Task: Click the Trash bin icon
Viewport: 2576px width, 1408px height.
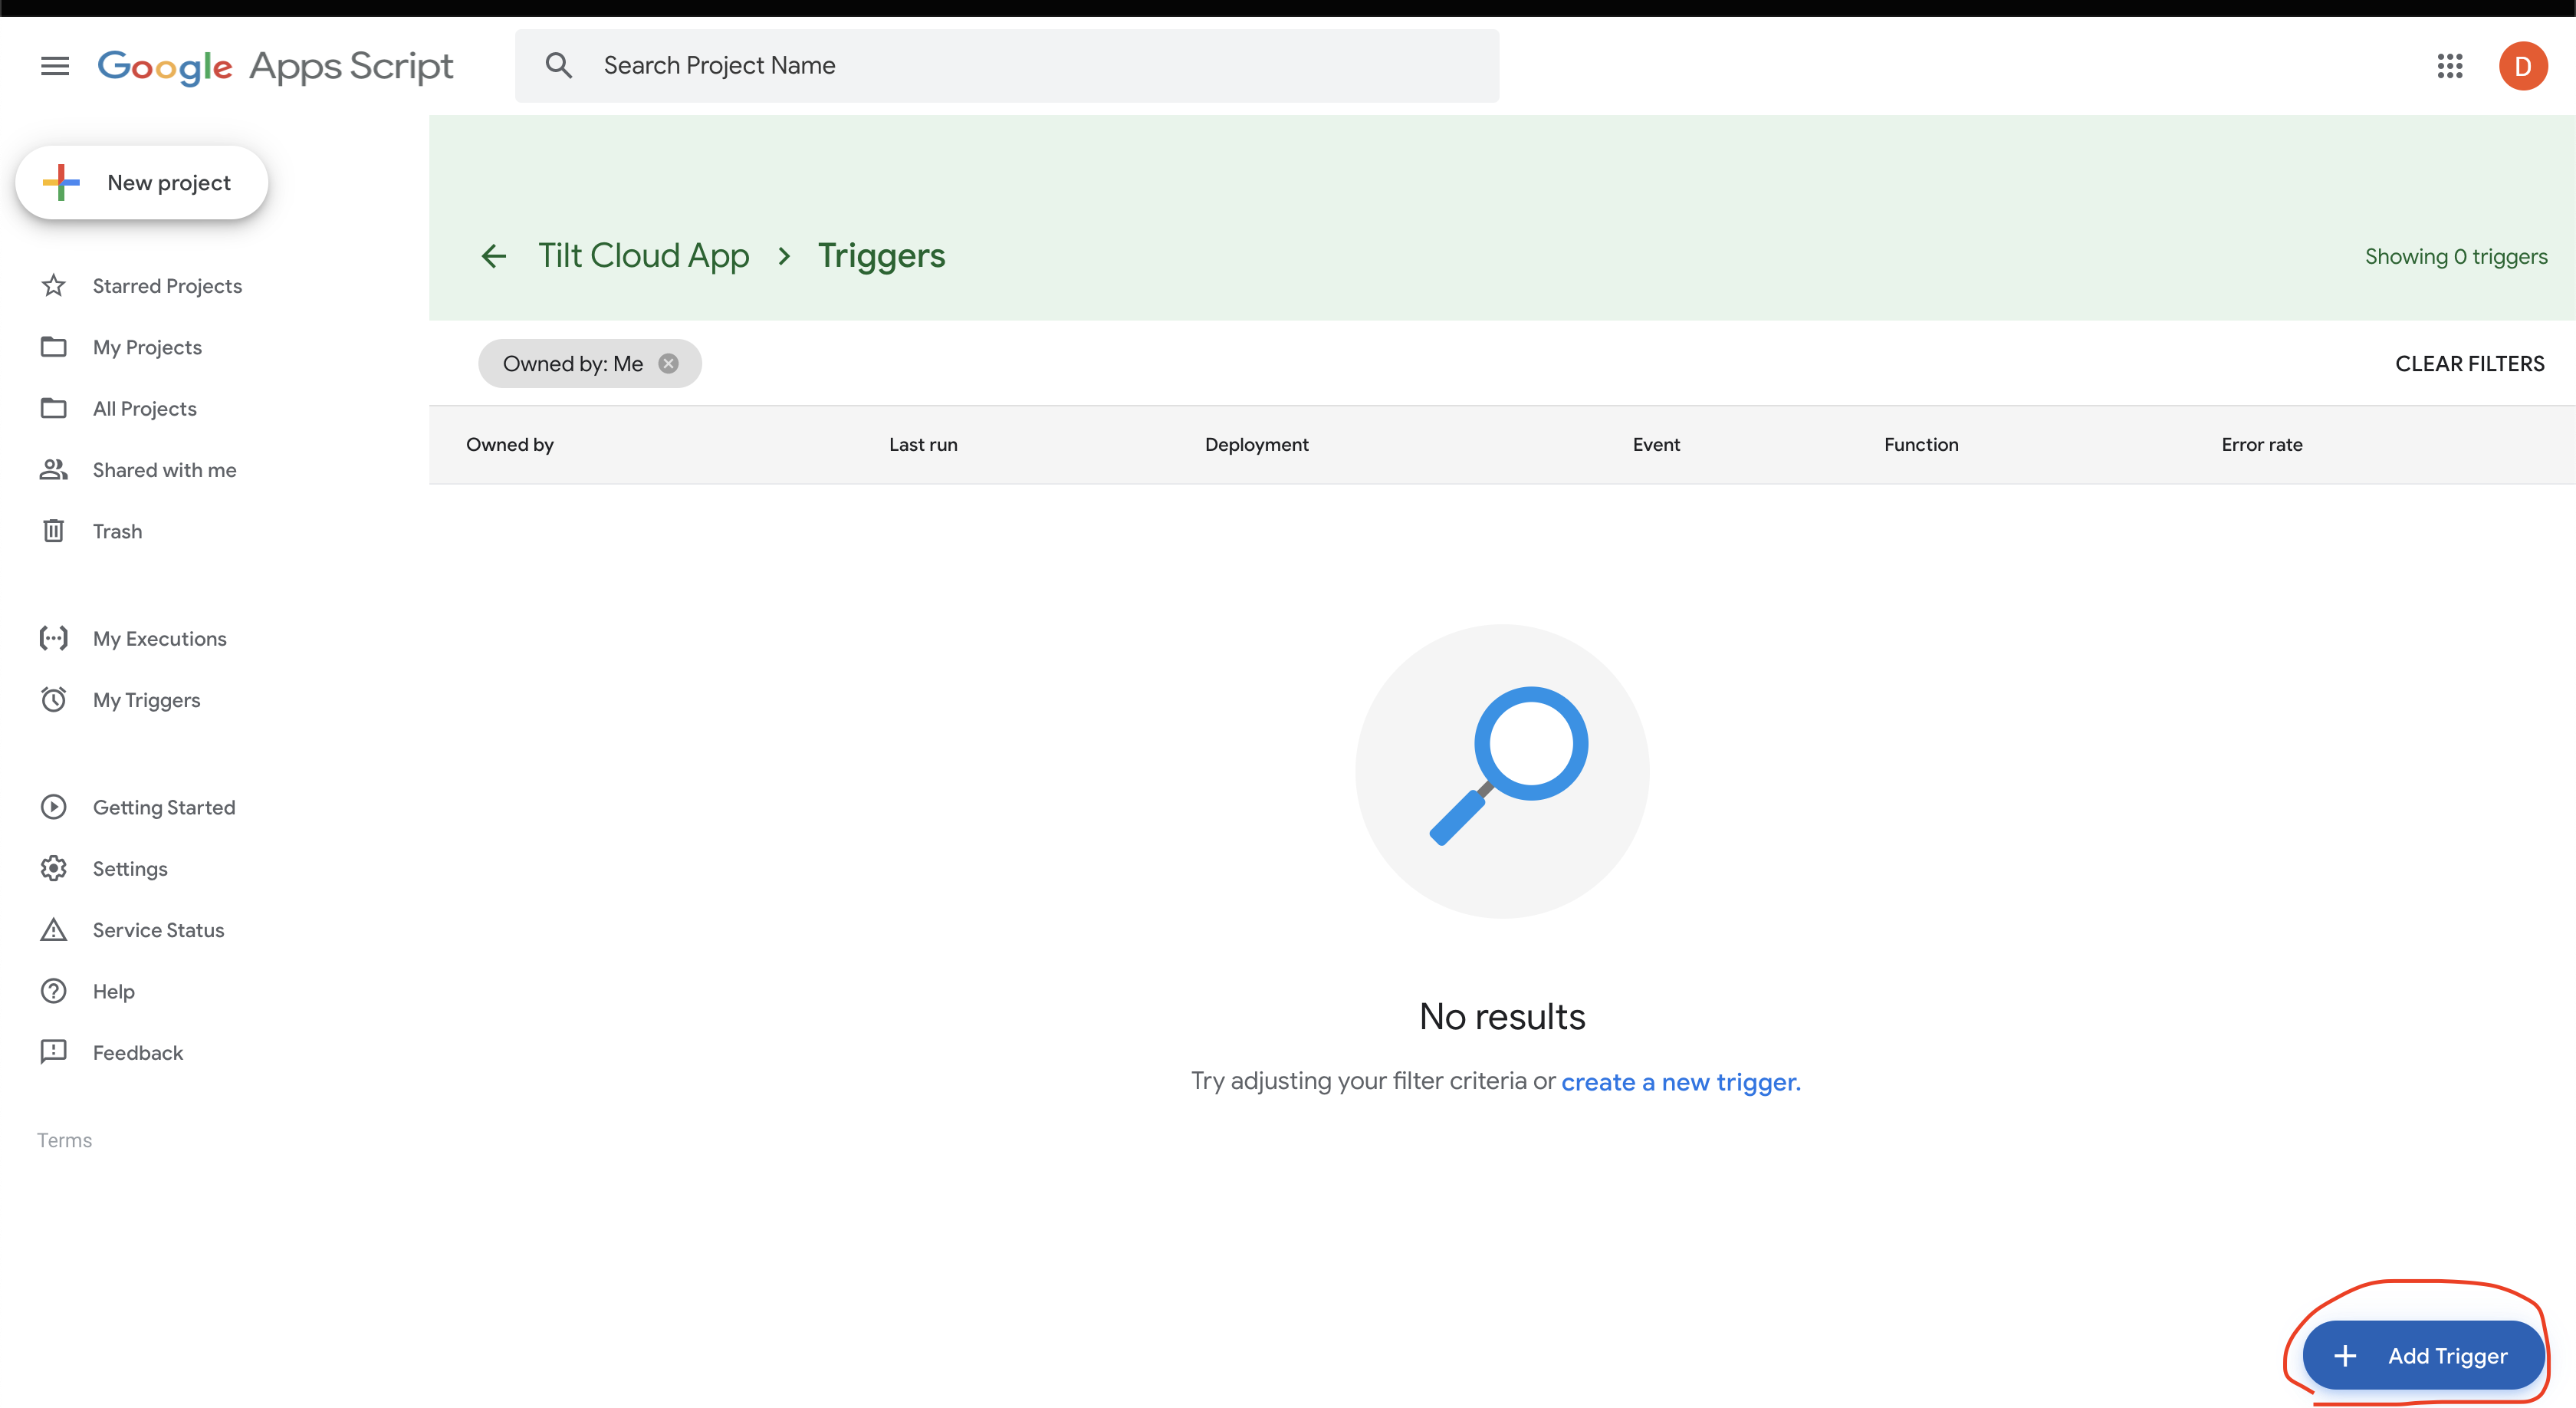Action: pos(53,531)
